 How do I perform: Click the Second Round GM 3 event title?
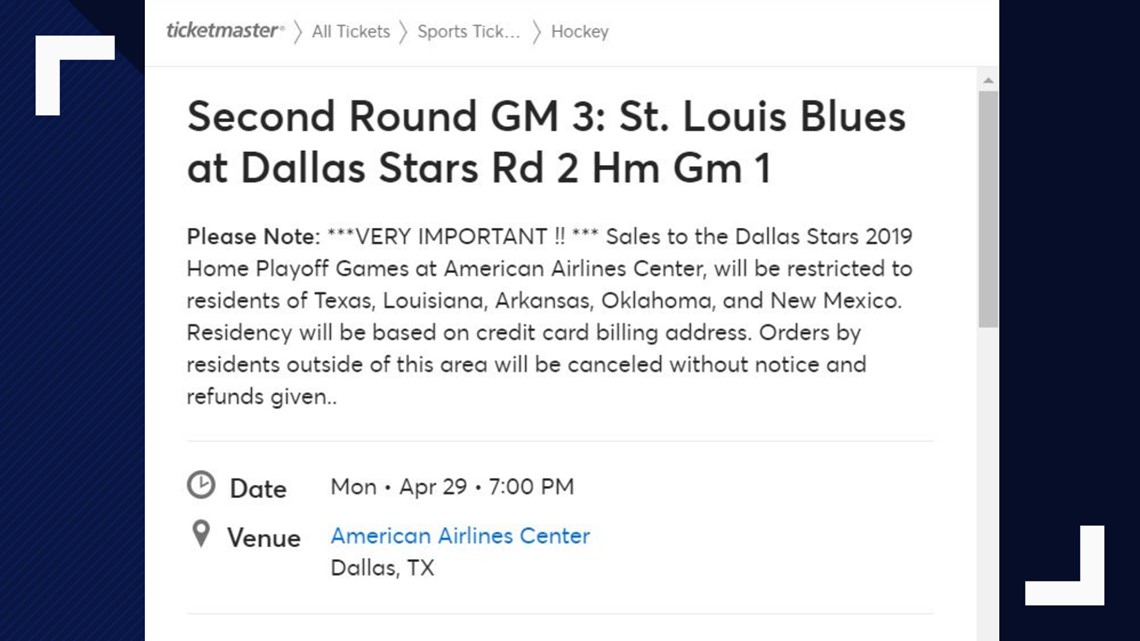point(546,141)
